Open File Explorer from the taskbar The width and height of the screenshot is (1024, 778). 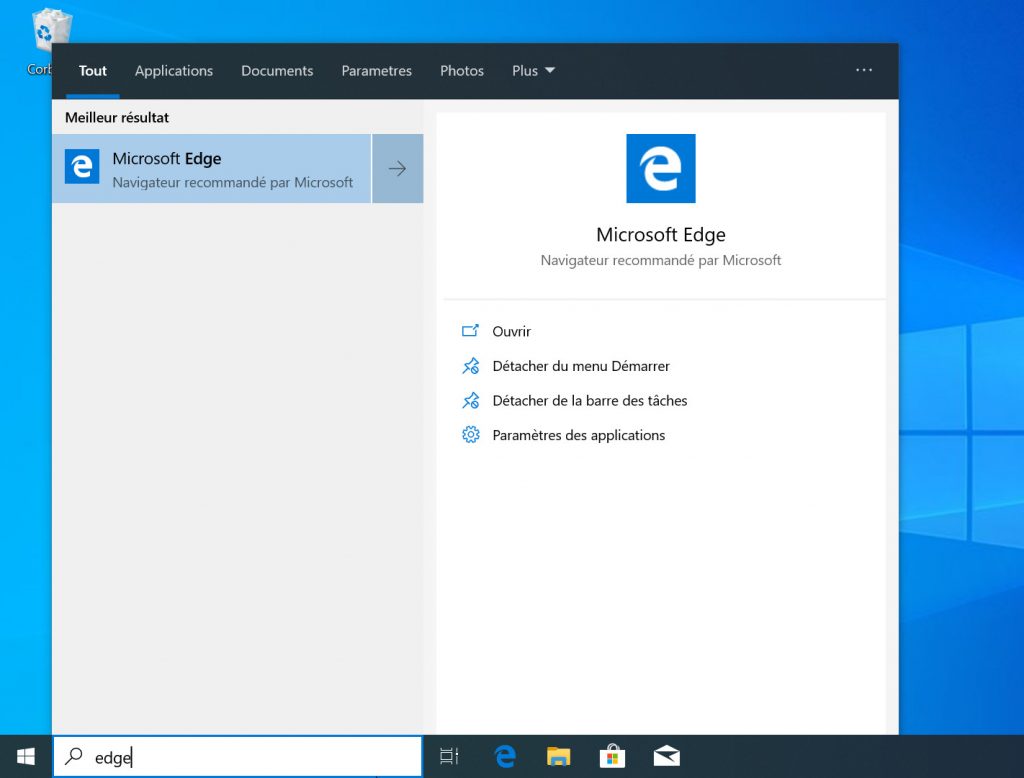pyautogui.click(x=558, y=756)
